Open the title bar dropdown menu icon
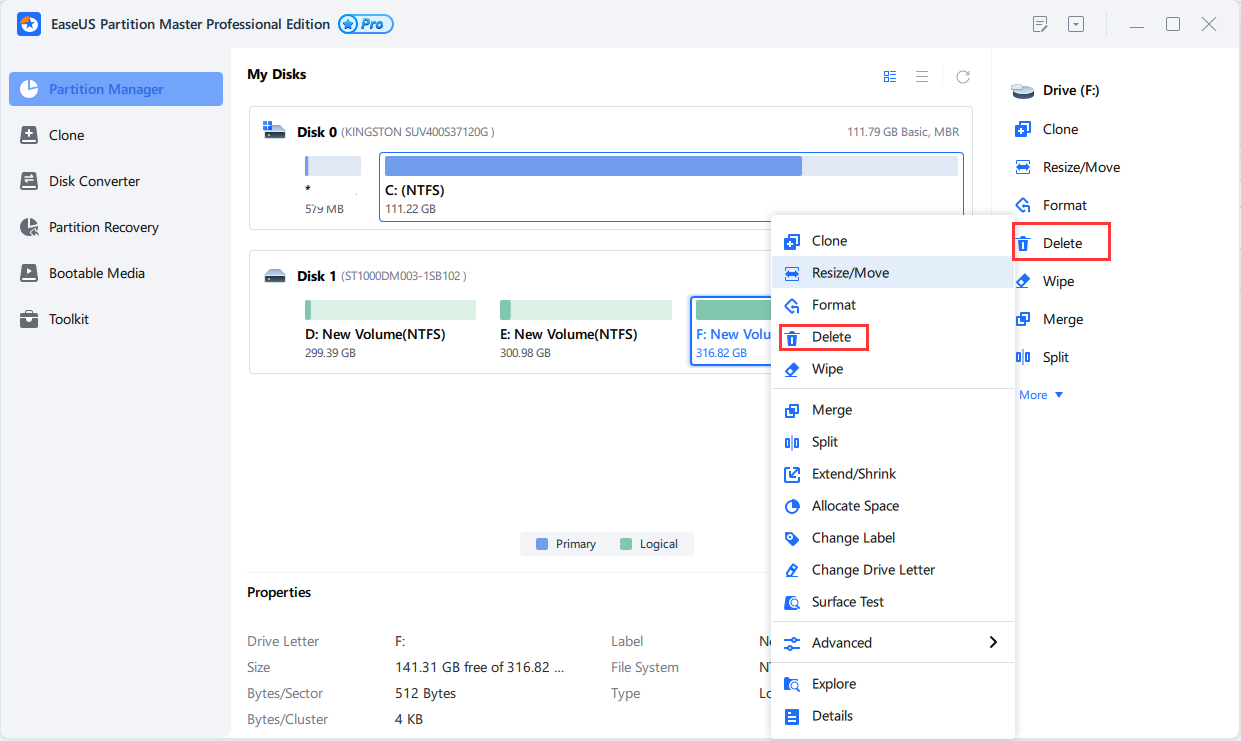 pos(1075,24)
